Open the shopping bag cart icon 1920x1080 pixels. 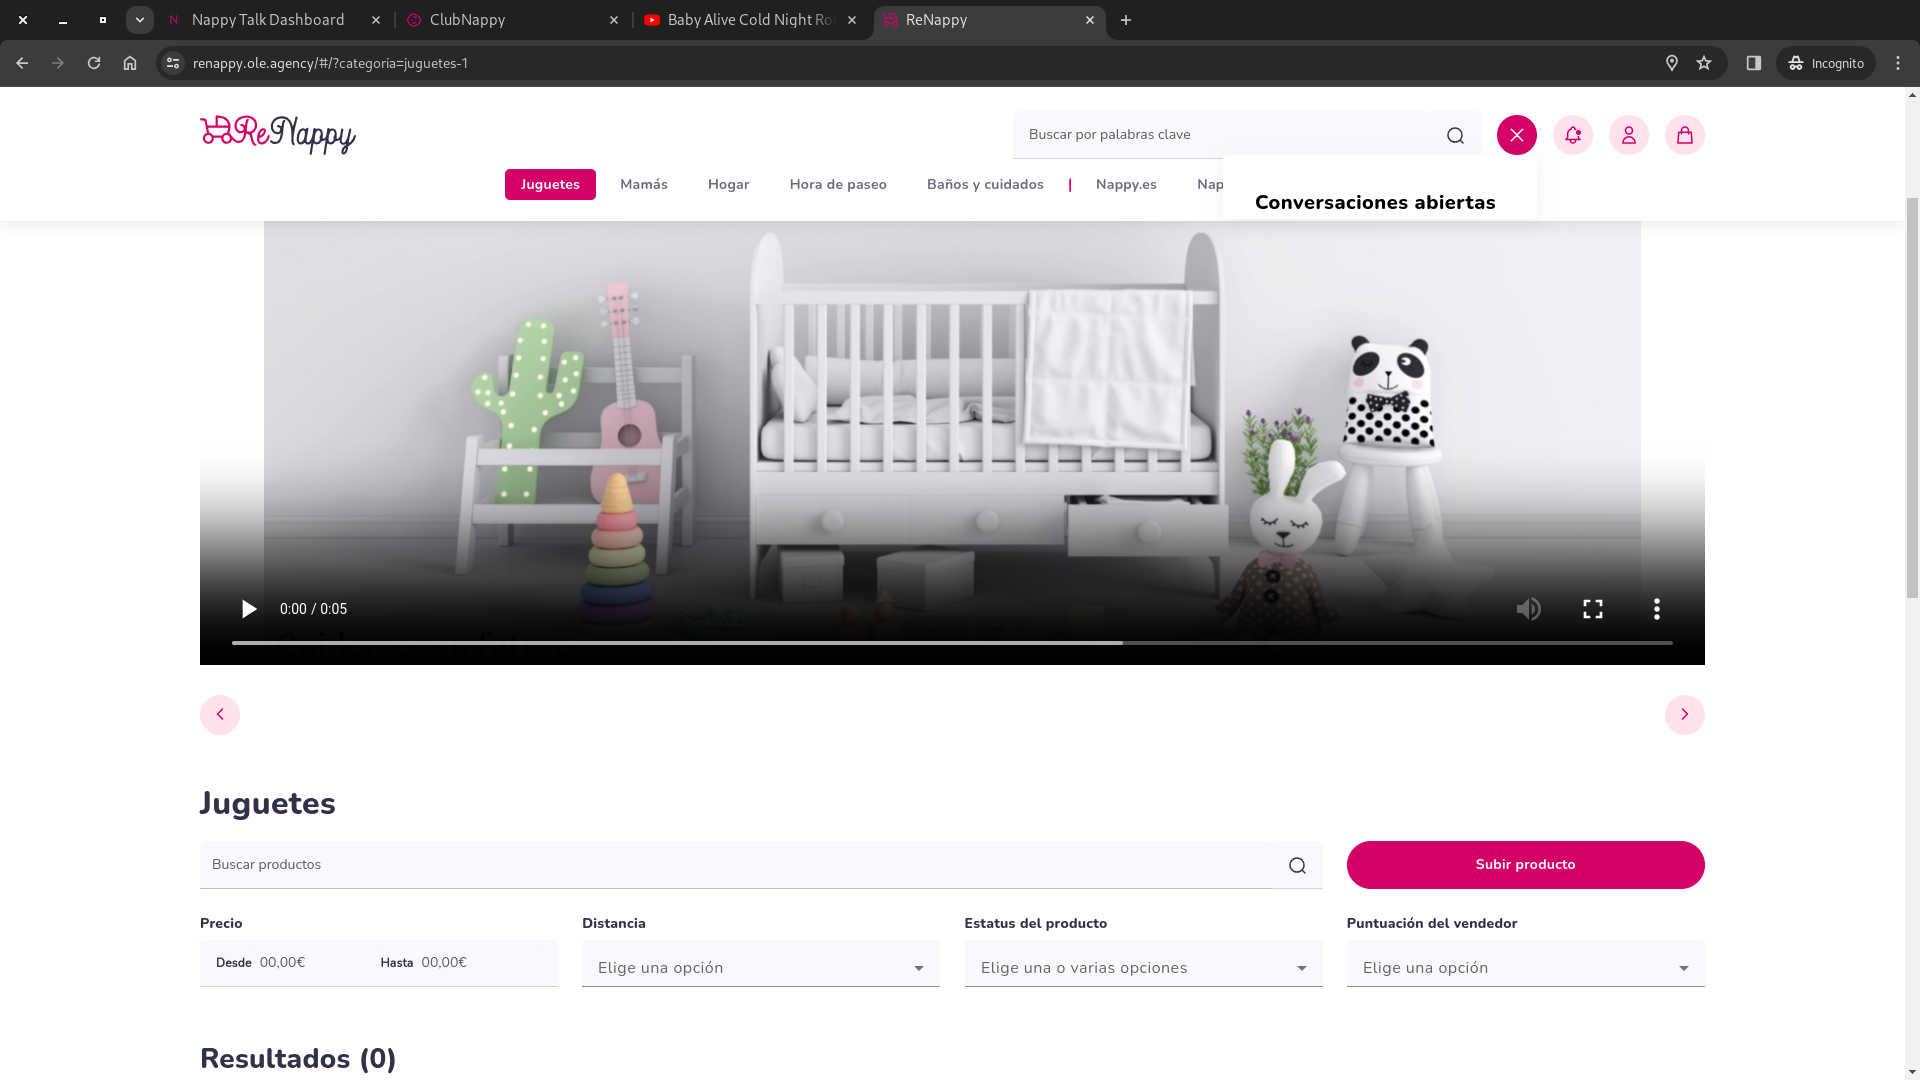[x=1684, y=135]
